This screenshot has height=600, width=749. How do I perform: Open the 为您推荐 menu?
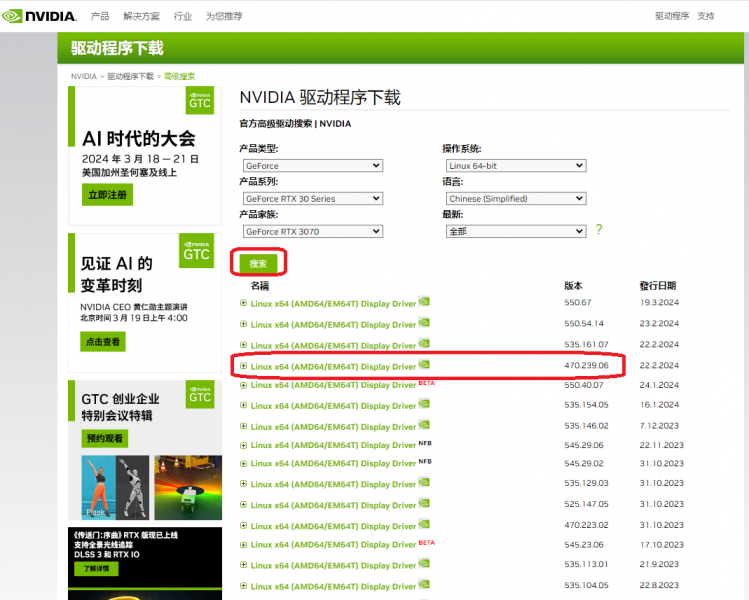[224, 16]
